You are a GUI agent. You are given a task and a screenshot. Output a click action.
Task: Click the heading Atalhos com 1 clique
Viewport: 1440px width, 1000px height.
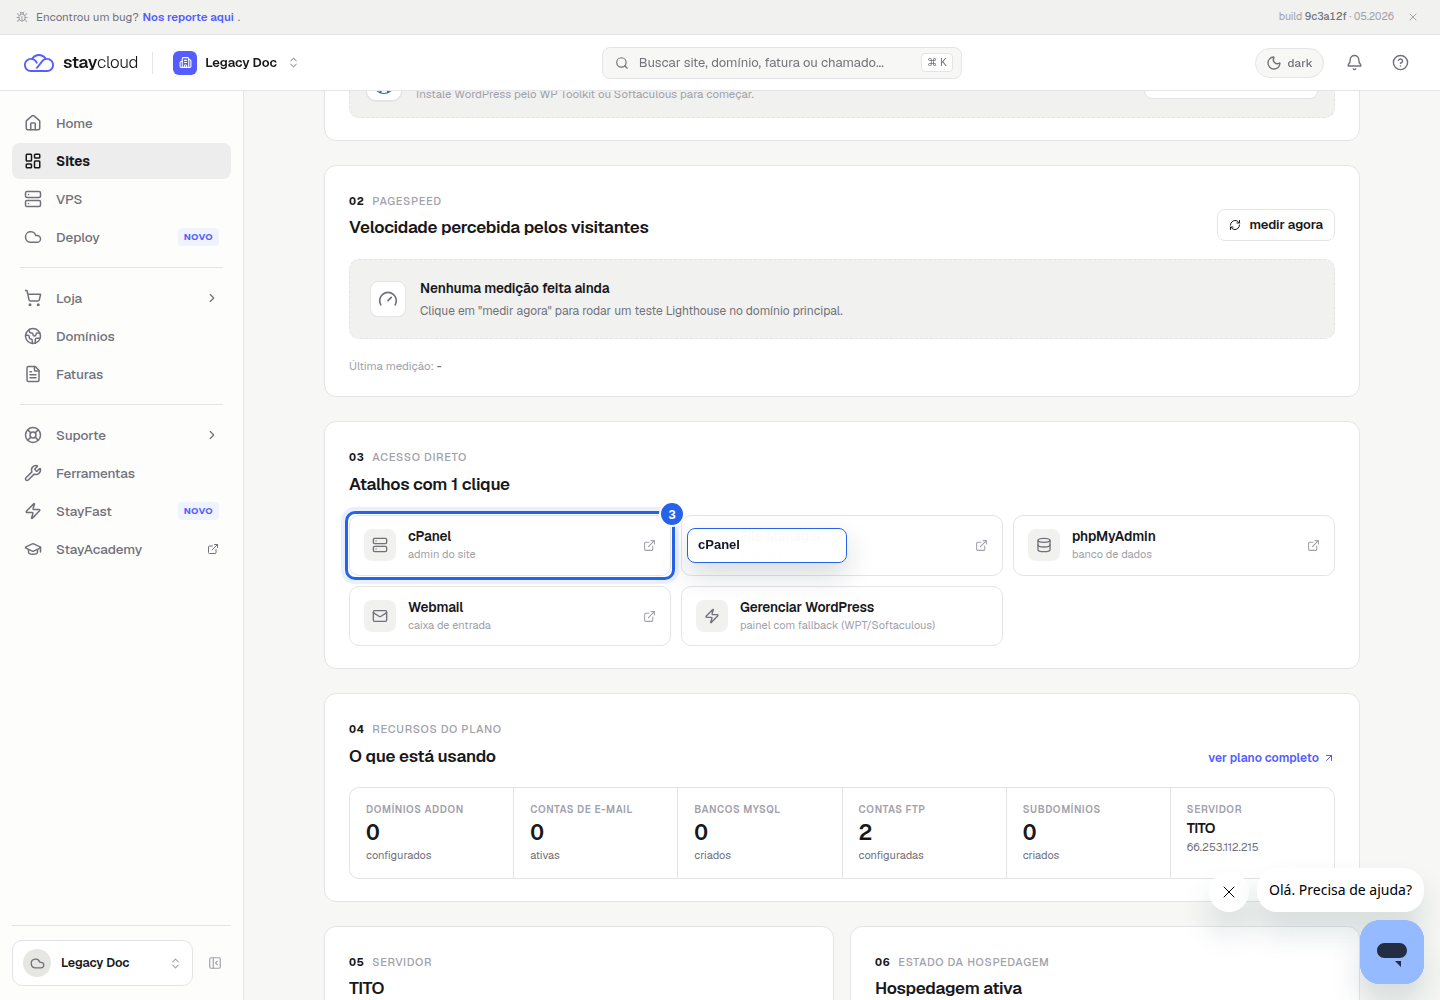pyautogui.click(x=429, y=484)
